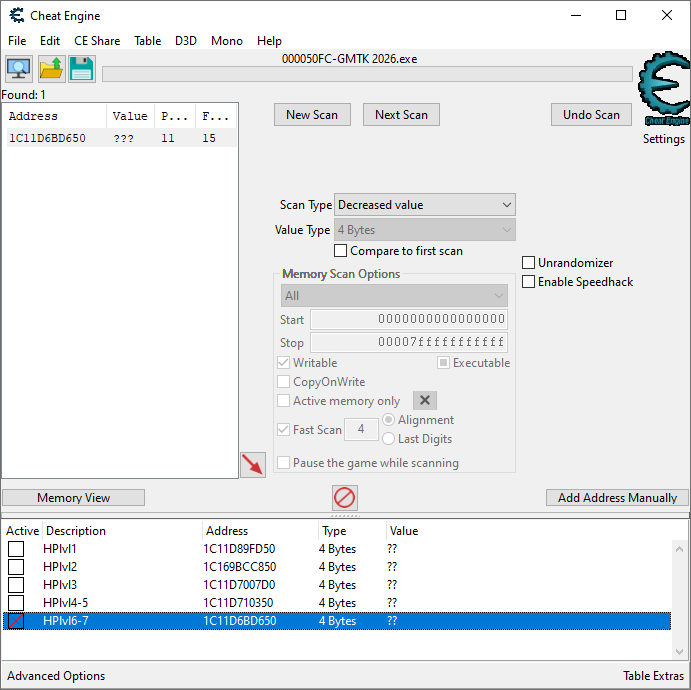691x690 pixels.
Task: Click the Next Scan button
Action: (x=401, y=115)
